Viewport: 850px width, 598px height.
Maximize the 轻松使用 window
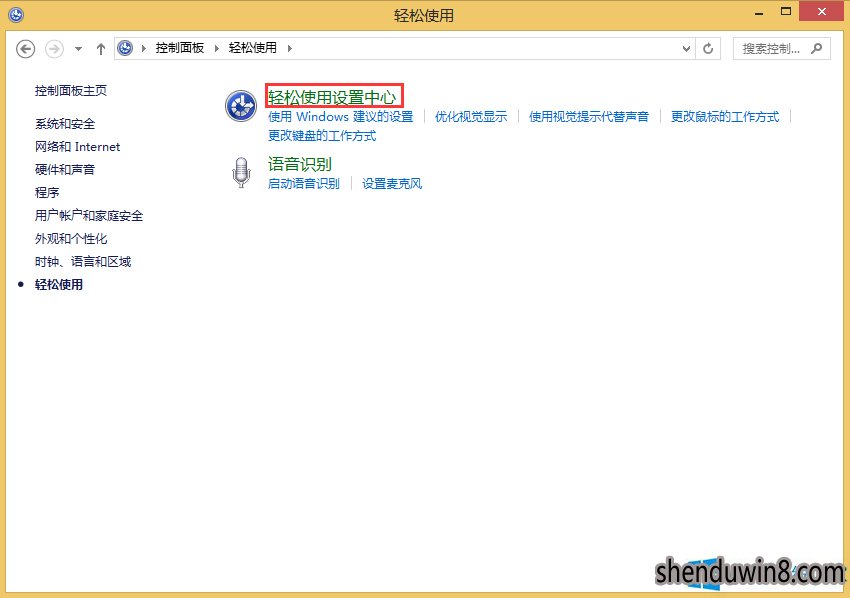pyautogui.click(x=786, y=11)
